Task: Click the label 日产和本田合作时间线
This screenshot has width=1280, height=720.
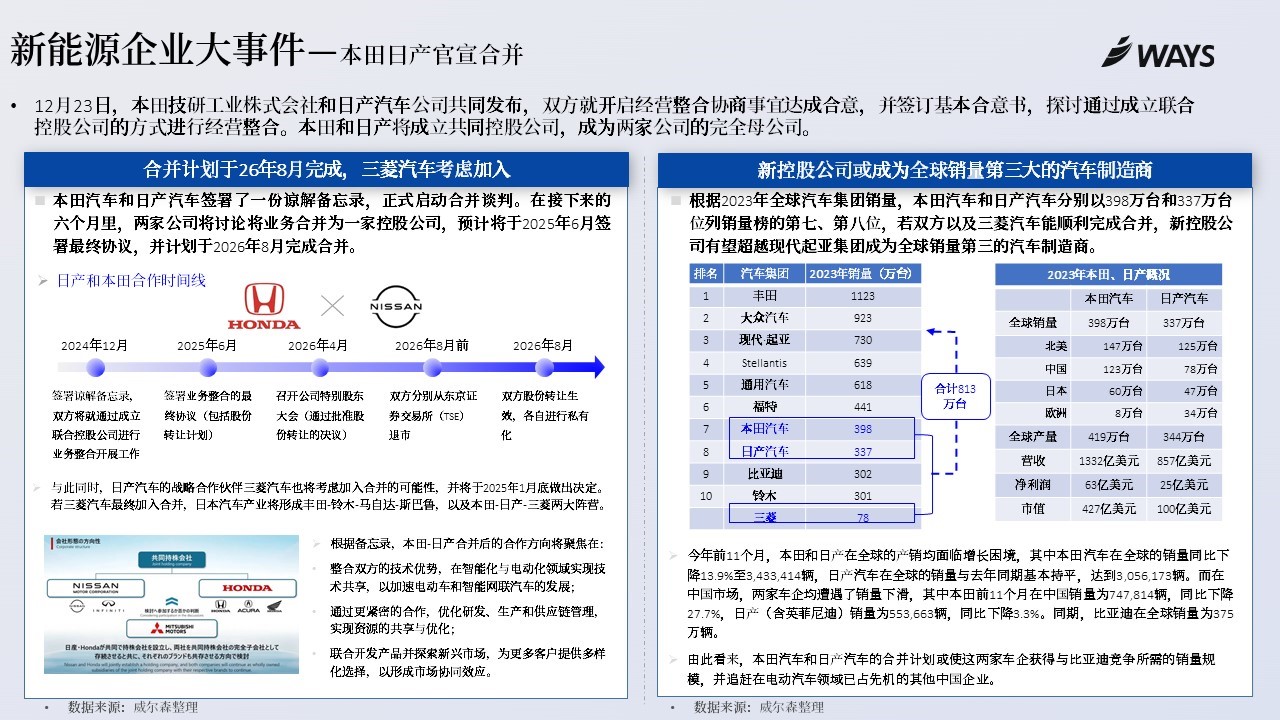Action: point(131,281)
